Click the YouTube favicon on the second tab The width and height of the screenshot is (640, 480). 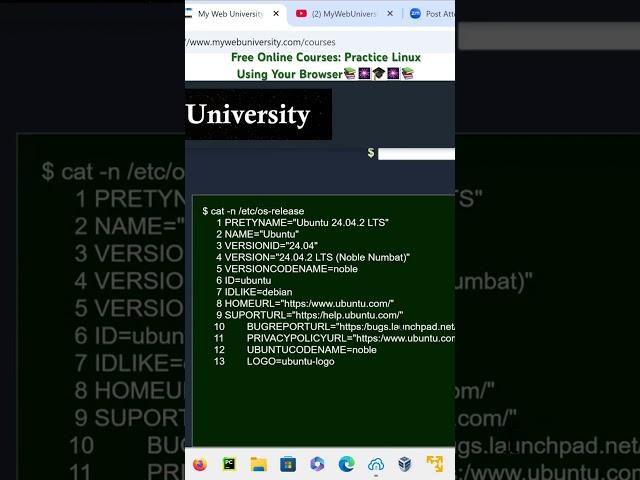(x=301, y=13)
